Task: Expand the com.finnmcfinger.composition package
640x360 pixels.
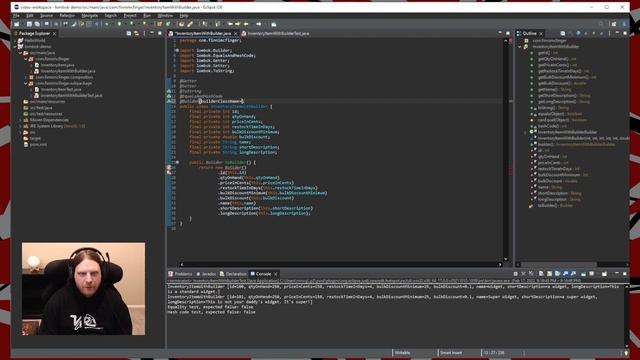Action: [26, 77]
